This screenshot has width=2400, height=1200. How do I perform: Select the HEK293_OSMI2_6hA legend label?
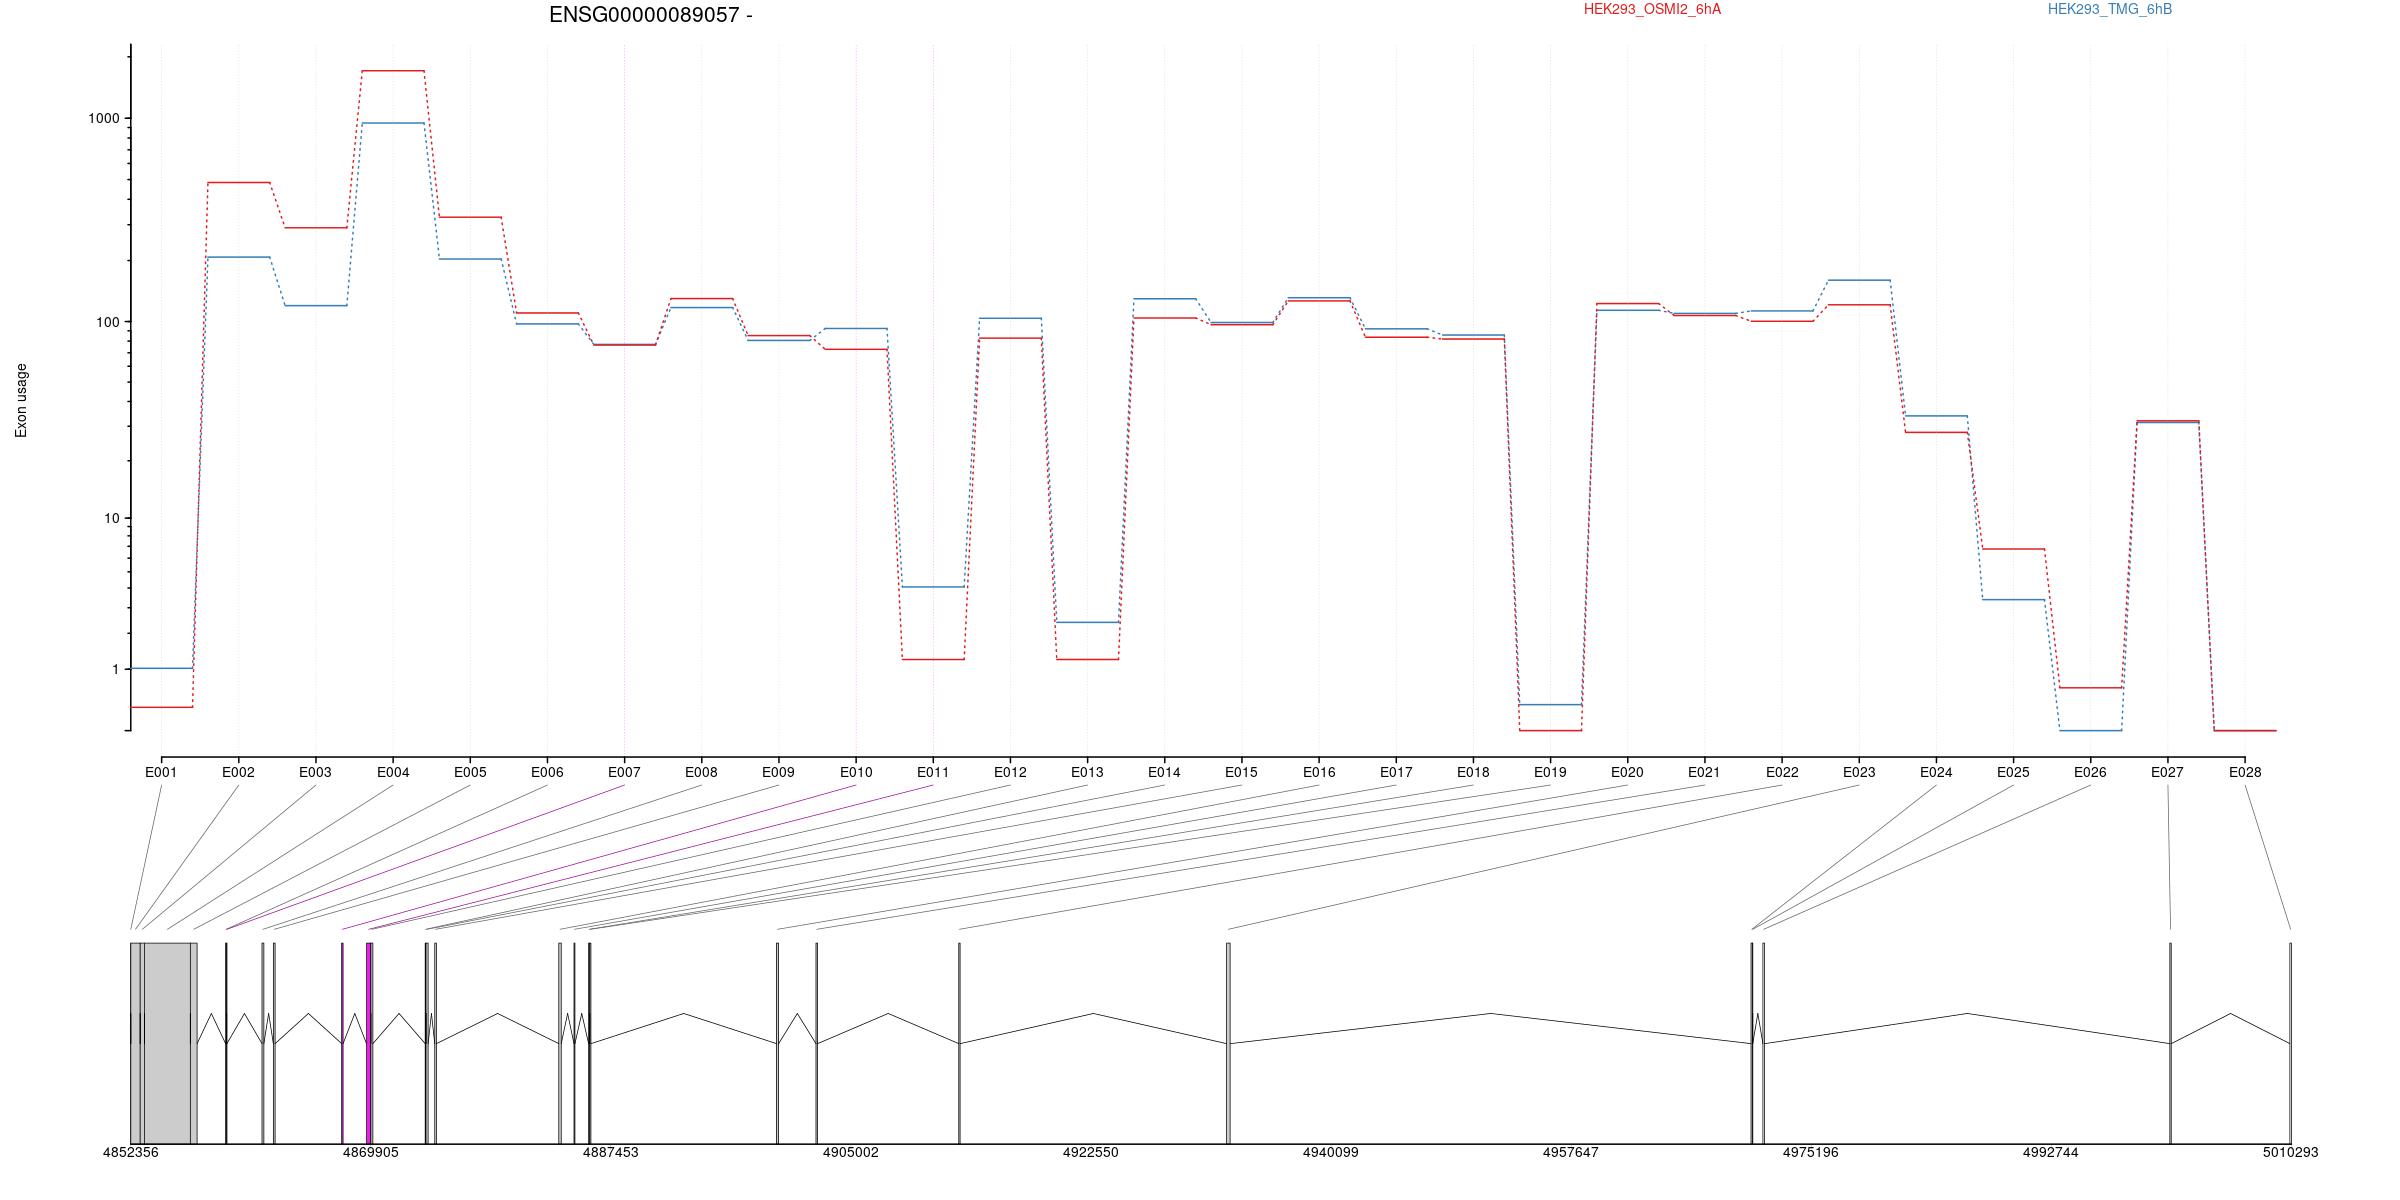(1652, 10)
